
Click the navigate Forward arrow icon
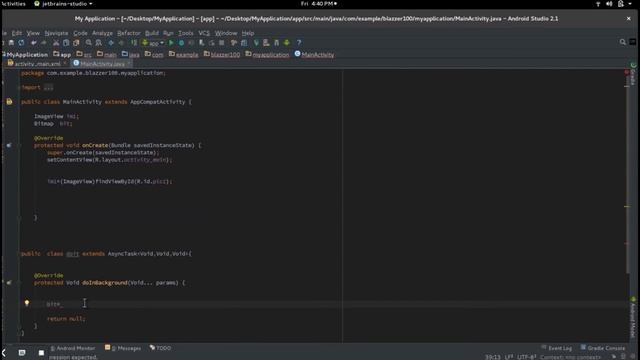pos(121,42)
